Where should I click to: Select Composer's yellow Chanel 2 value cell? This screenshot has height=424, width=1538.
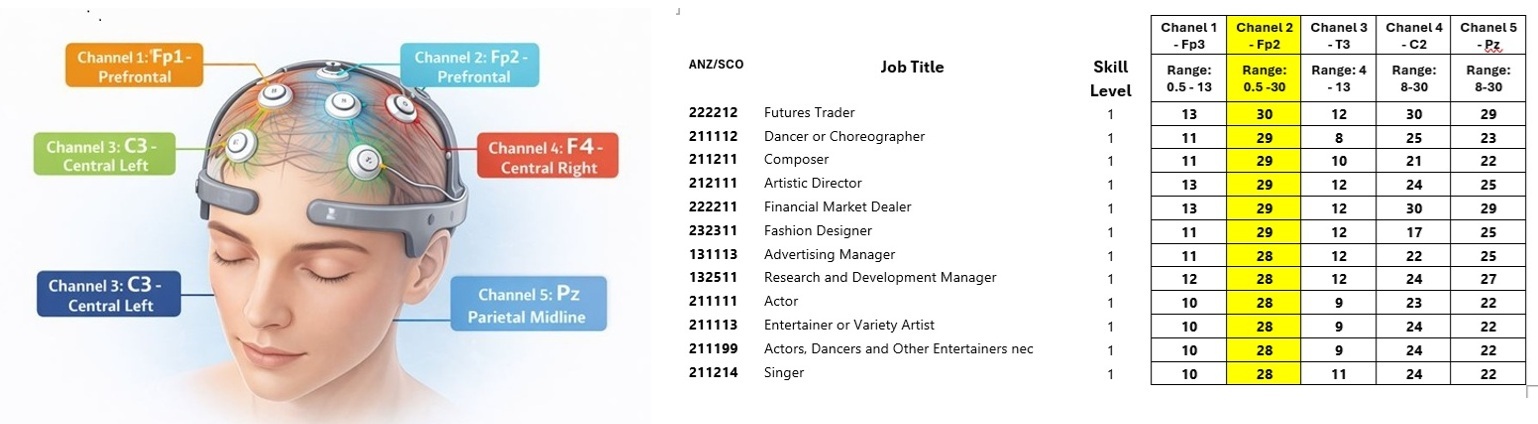(1263, 160)
